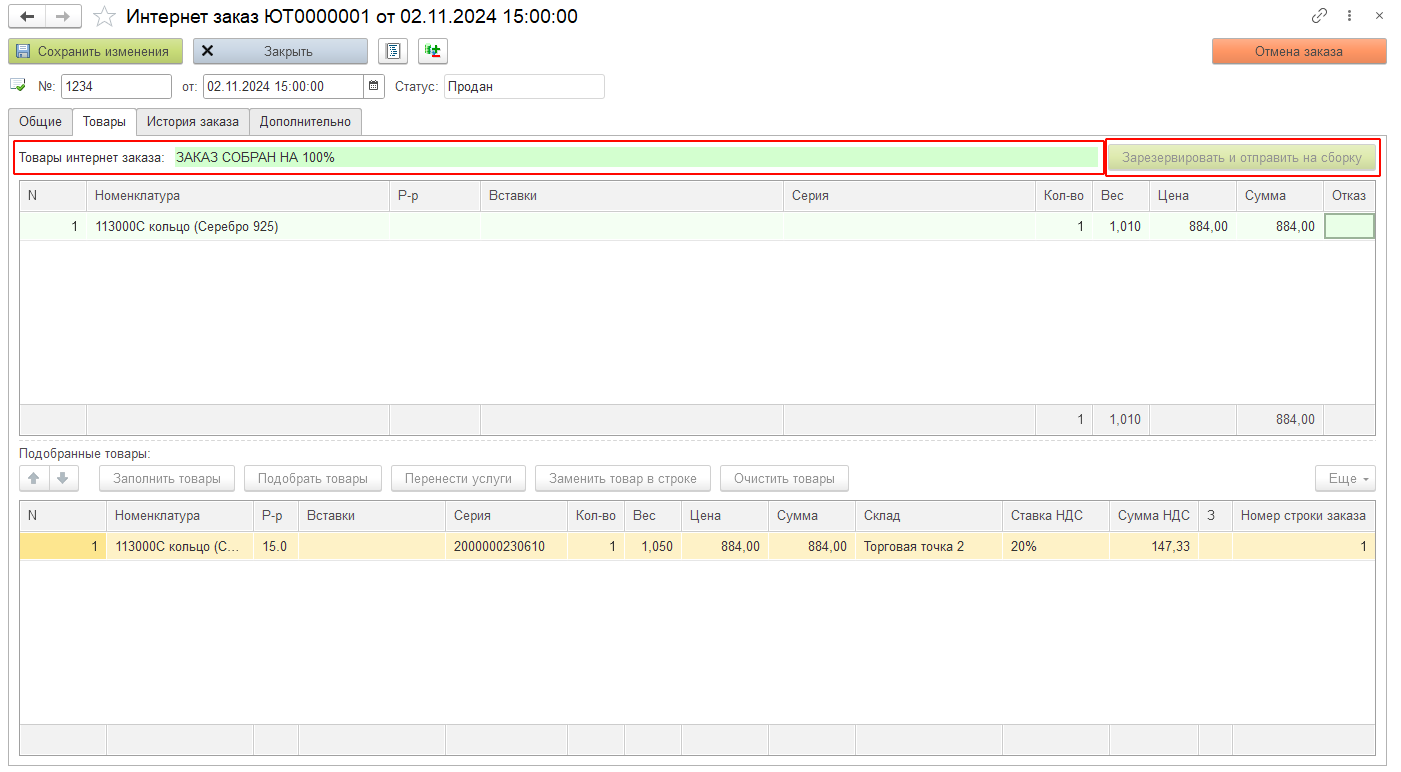
Task: Click the Отказ column header
Action: 1349,196
